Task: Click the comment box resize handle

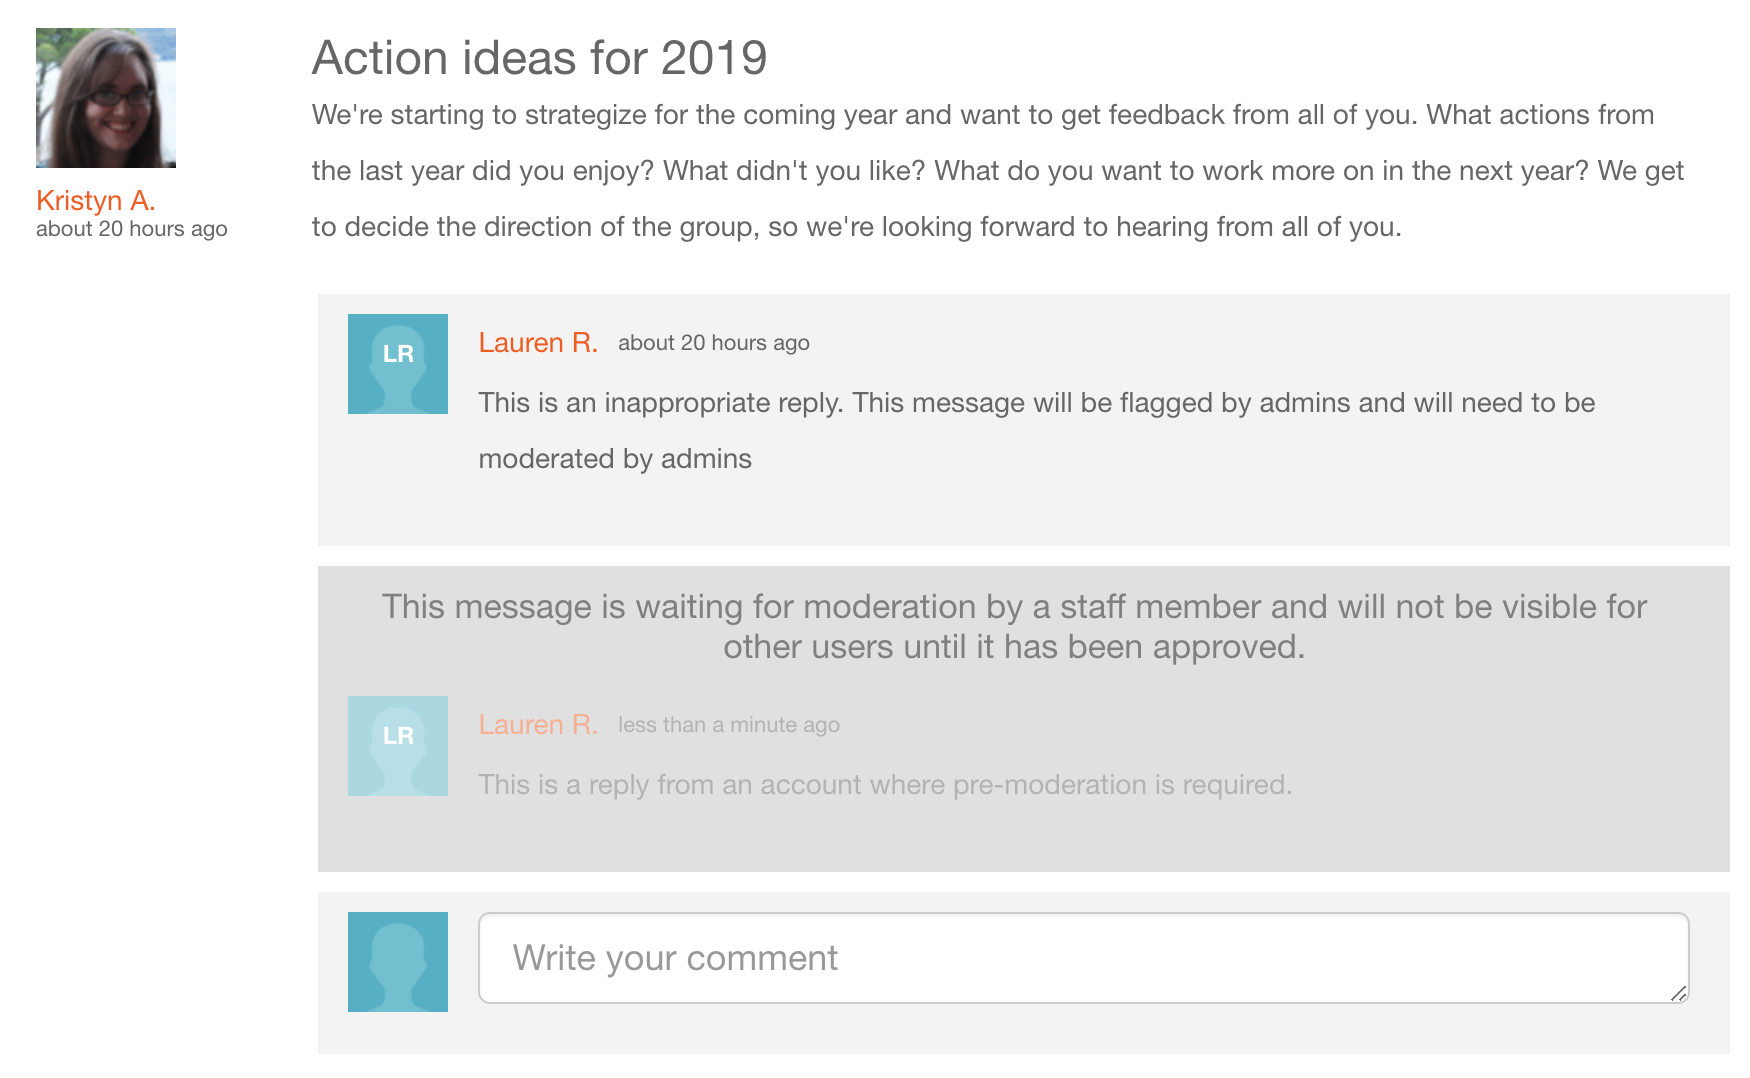Action: coord(1679,993)
